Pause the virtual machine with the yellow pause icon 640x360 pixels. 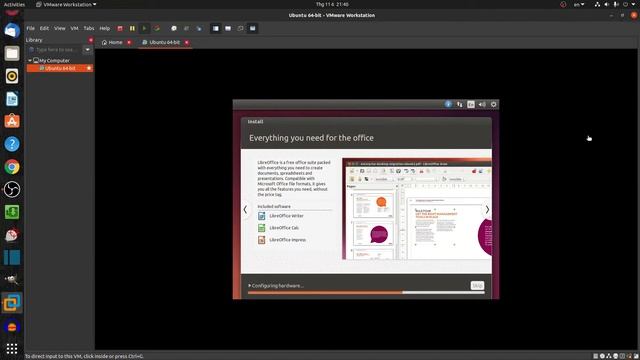click(132, 29)
